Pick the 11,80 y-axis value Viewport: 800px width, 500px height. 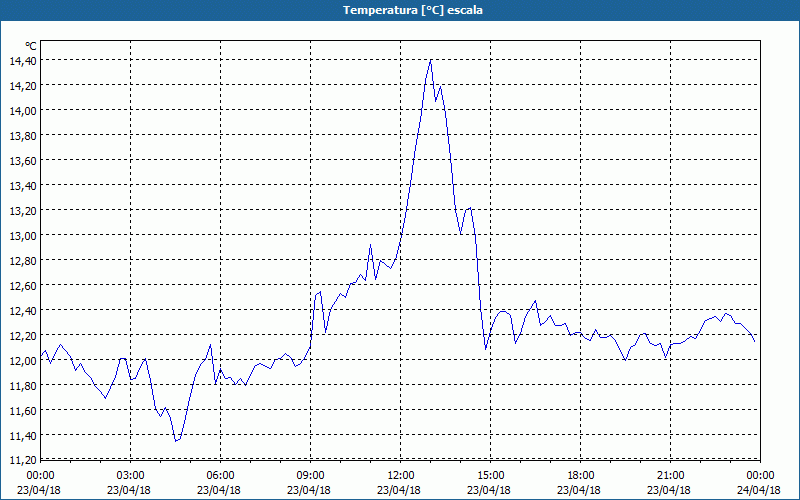[23, 385]
